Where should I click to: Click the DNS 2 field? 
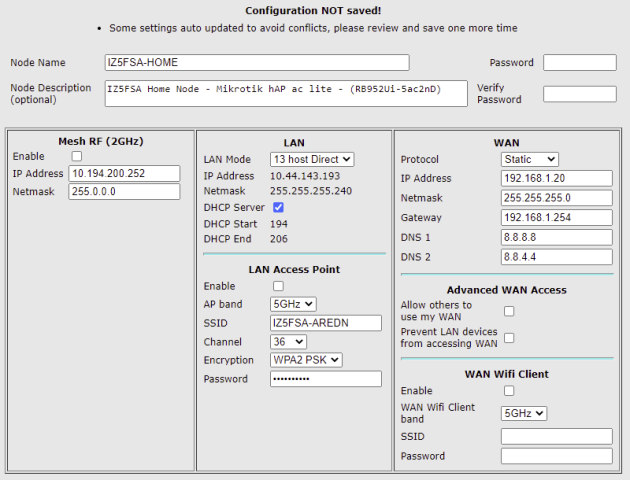[x=556, y=257]
